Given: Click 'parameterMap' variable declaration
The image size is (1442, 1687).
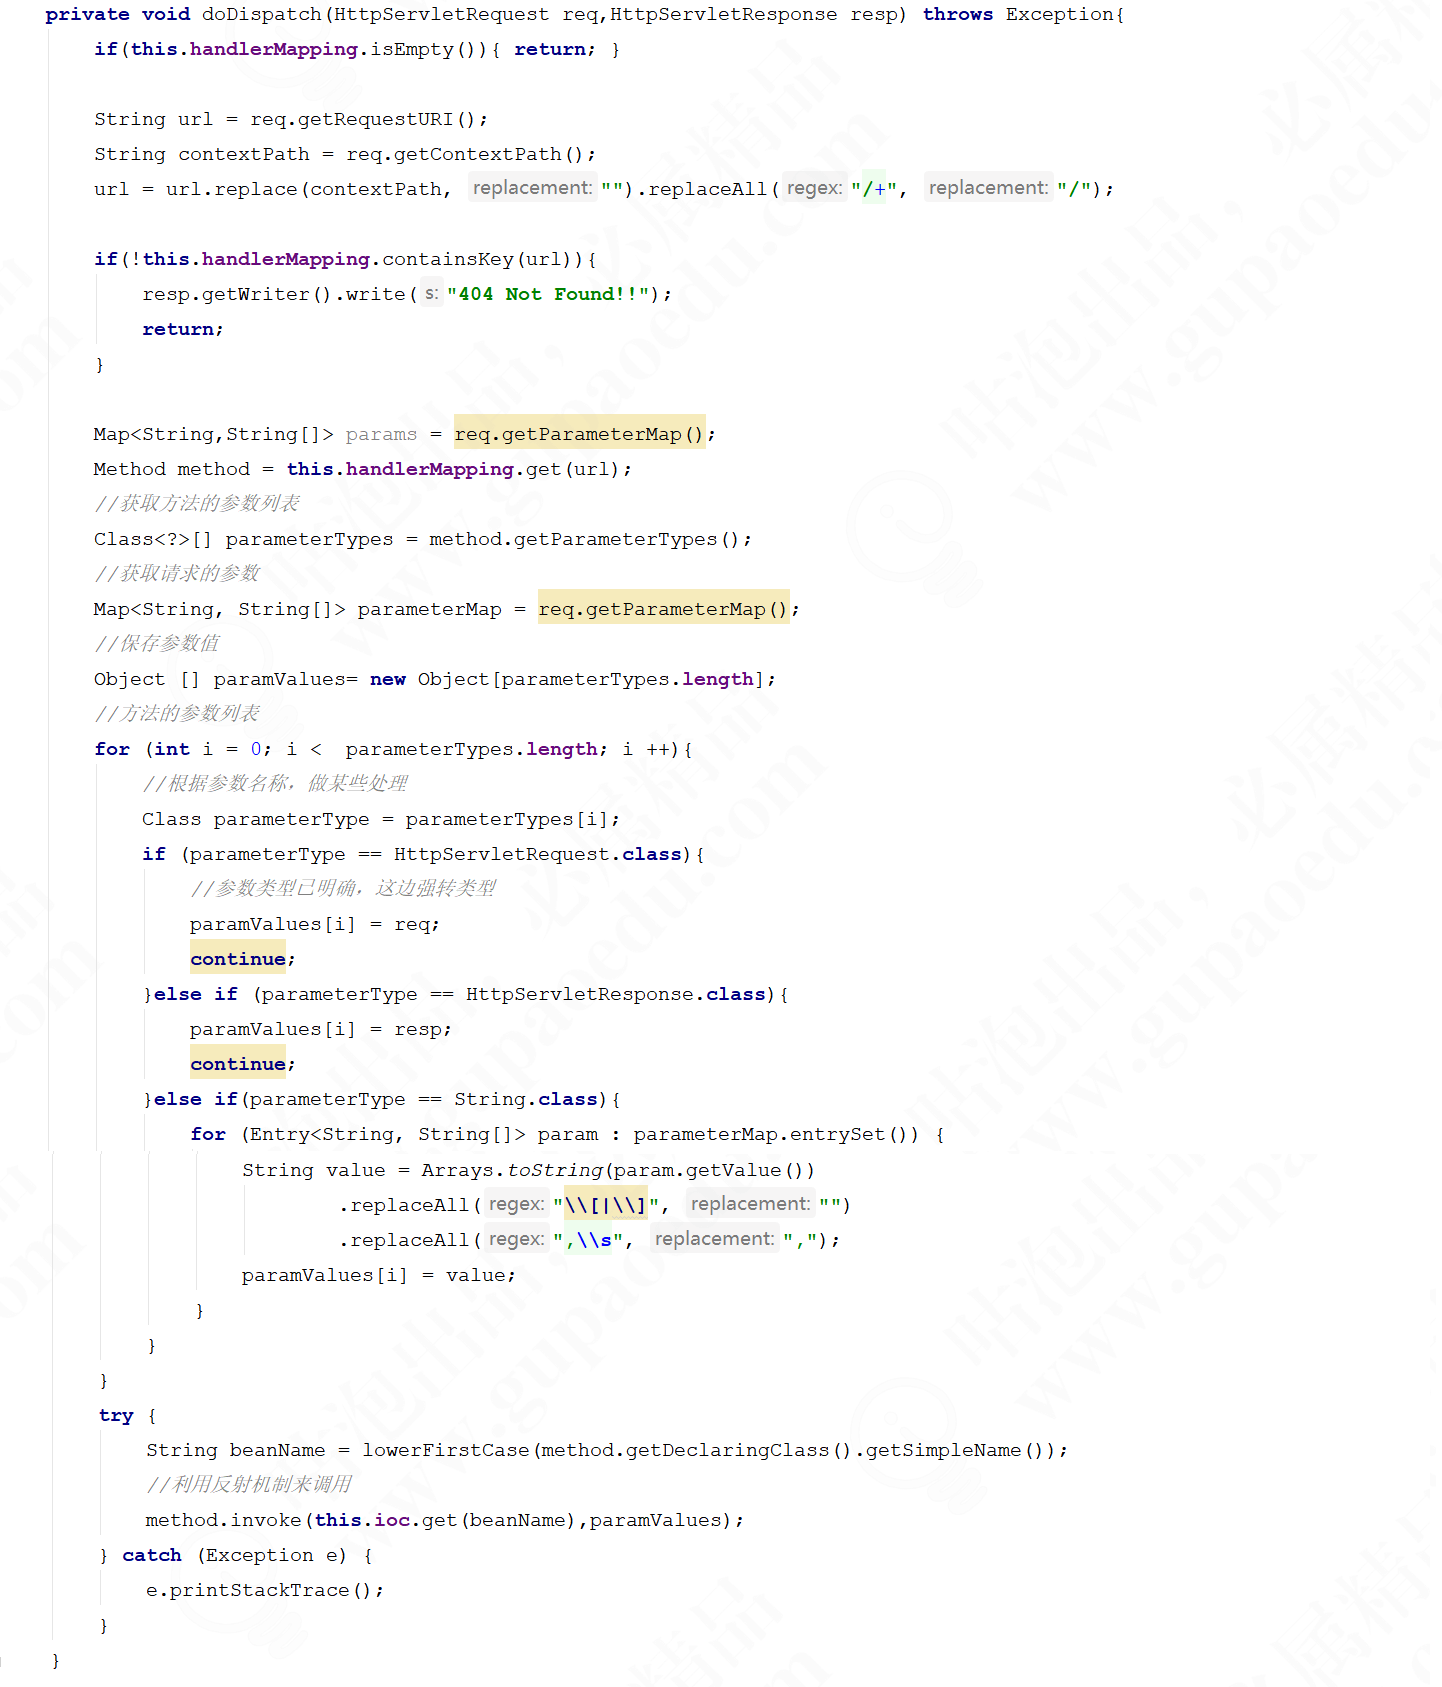Looking at the screenshot, I should pos(429,610).
